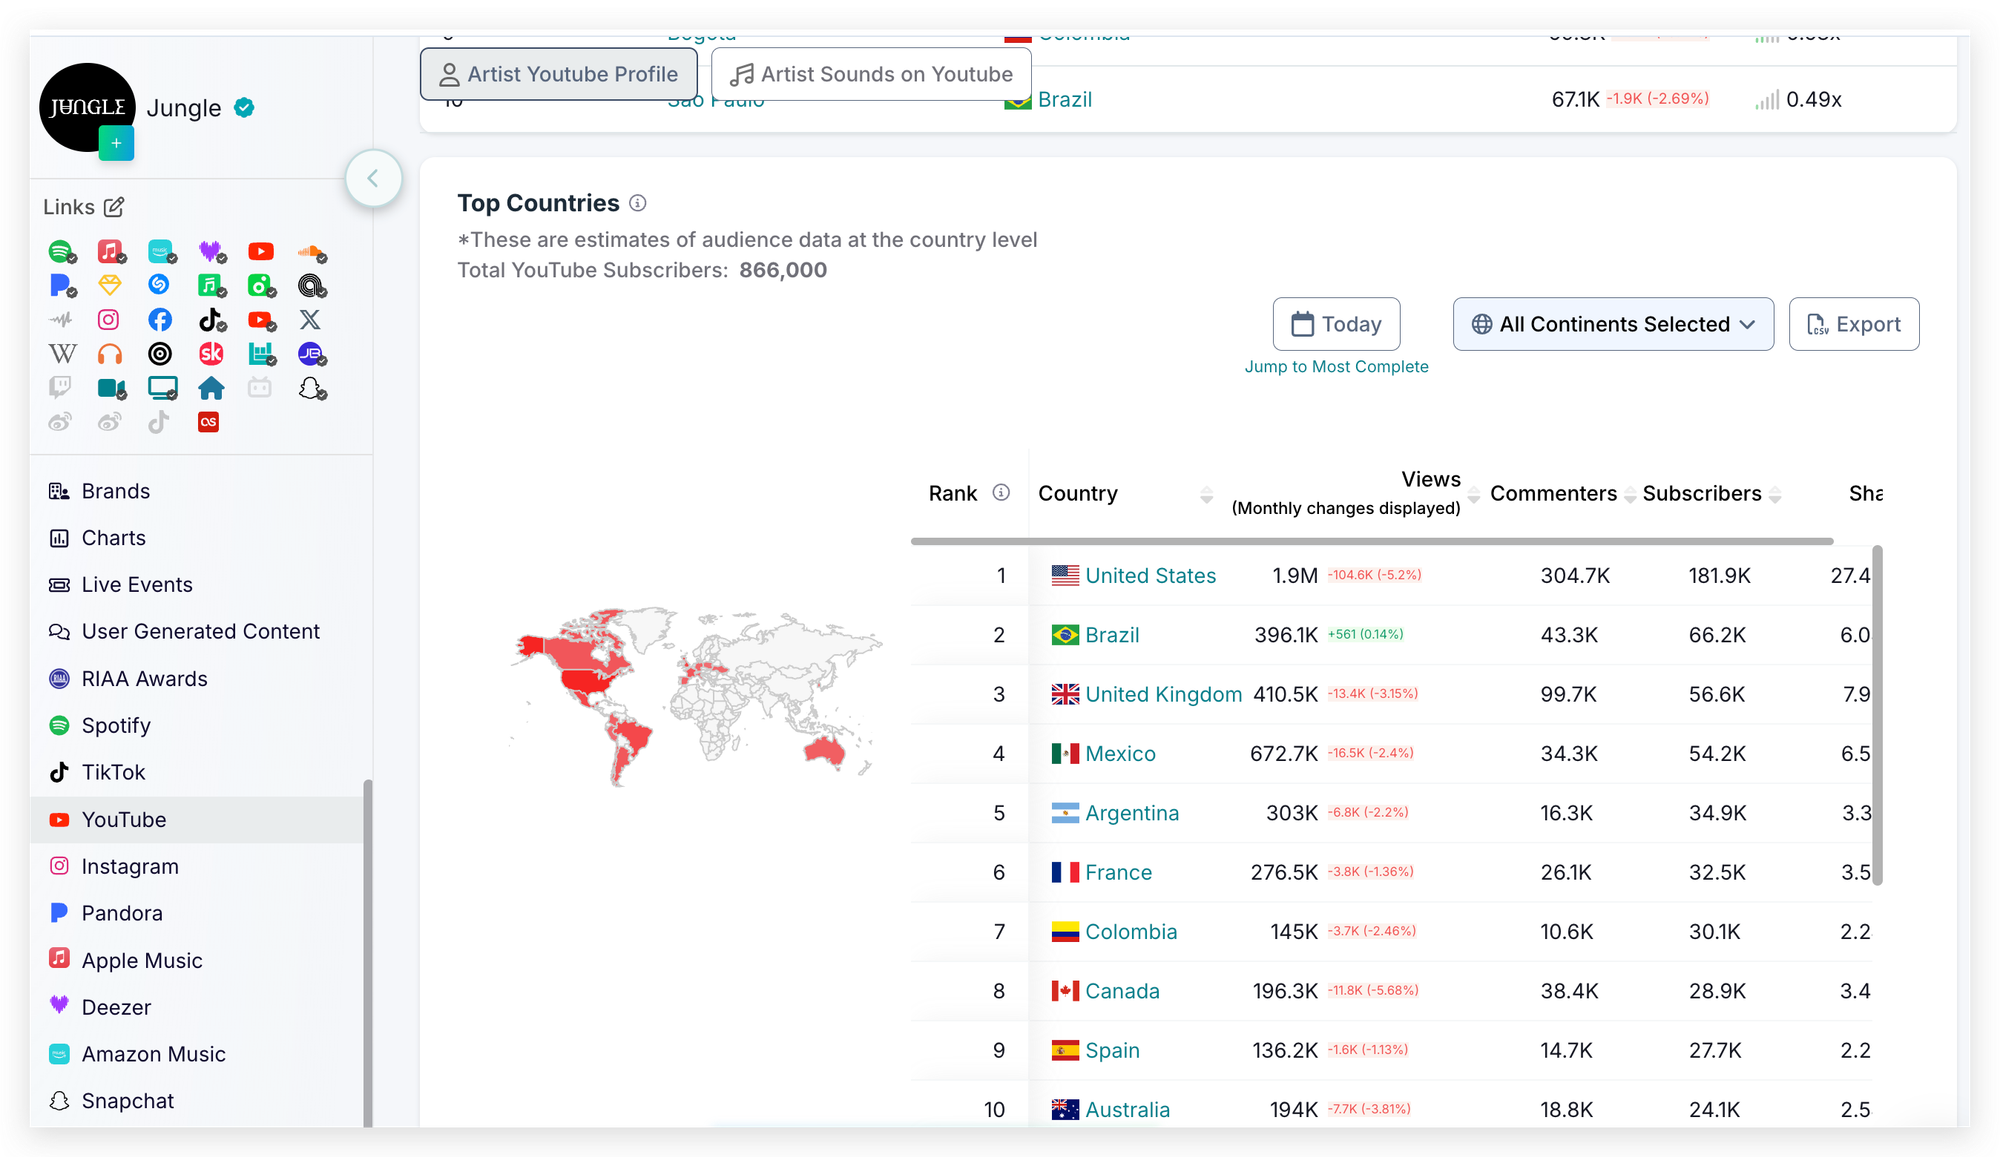
Task: Click the Top Countries info icon
Action: 638,204
